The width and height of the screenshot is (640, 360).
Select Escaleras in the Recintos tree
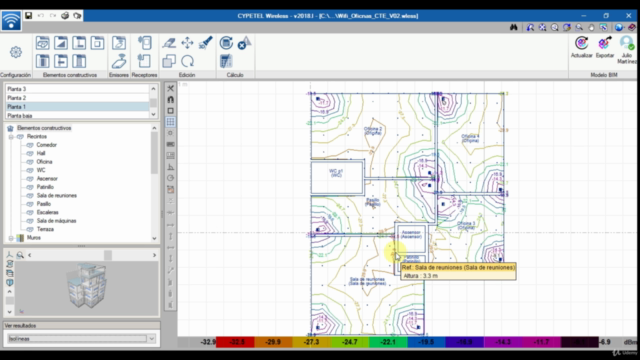[47, 212]
